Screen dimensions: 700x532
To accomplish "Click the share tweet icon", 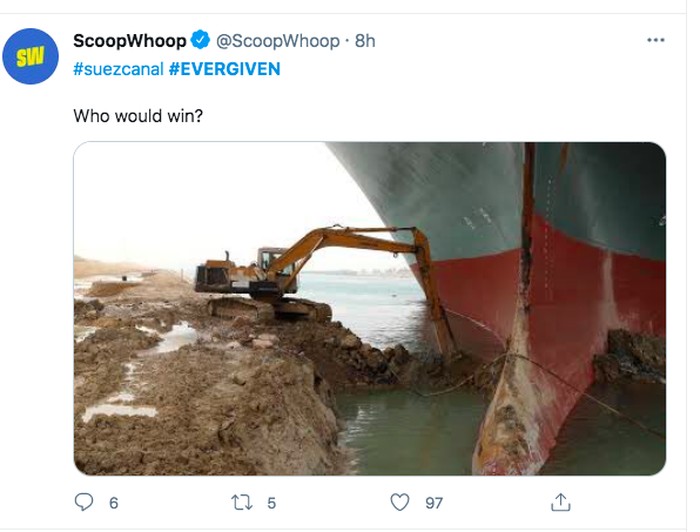I will [x=561, y=502].
